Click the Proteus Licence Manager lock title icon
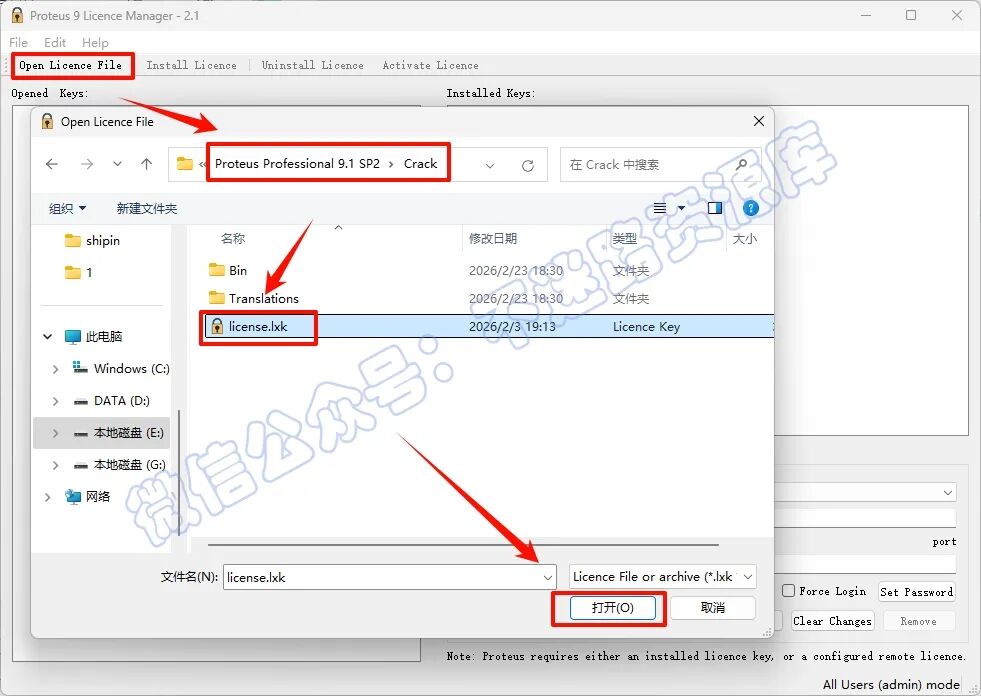 (x=17, y=15)
